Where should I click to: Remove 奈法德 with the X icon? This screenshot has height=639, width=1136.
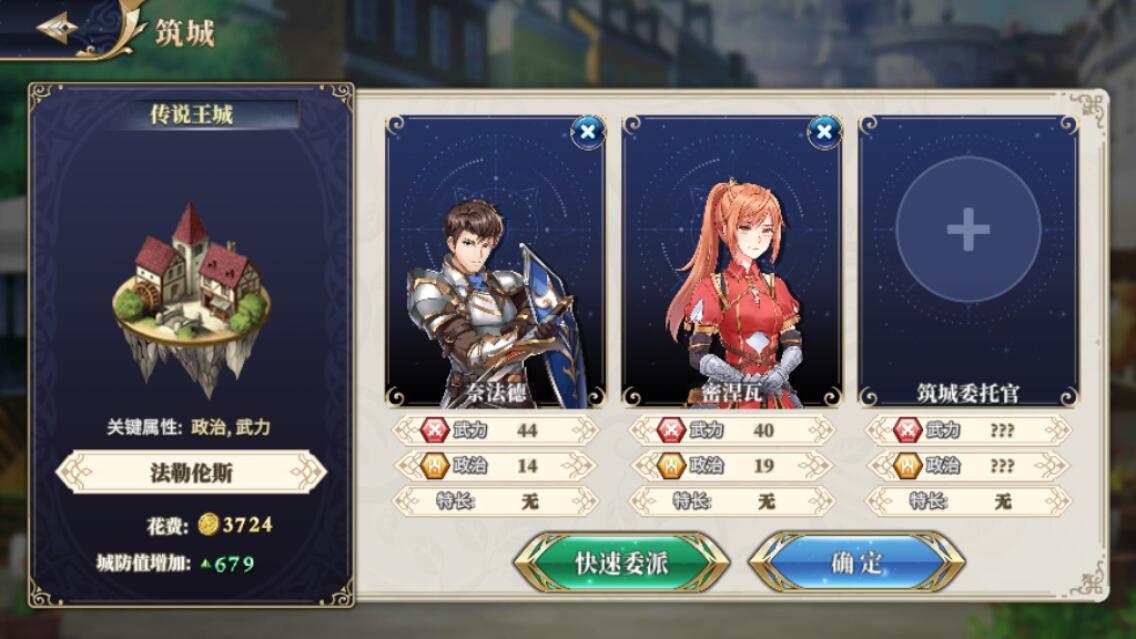coord(588,132)
